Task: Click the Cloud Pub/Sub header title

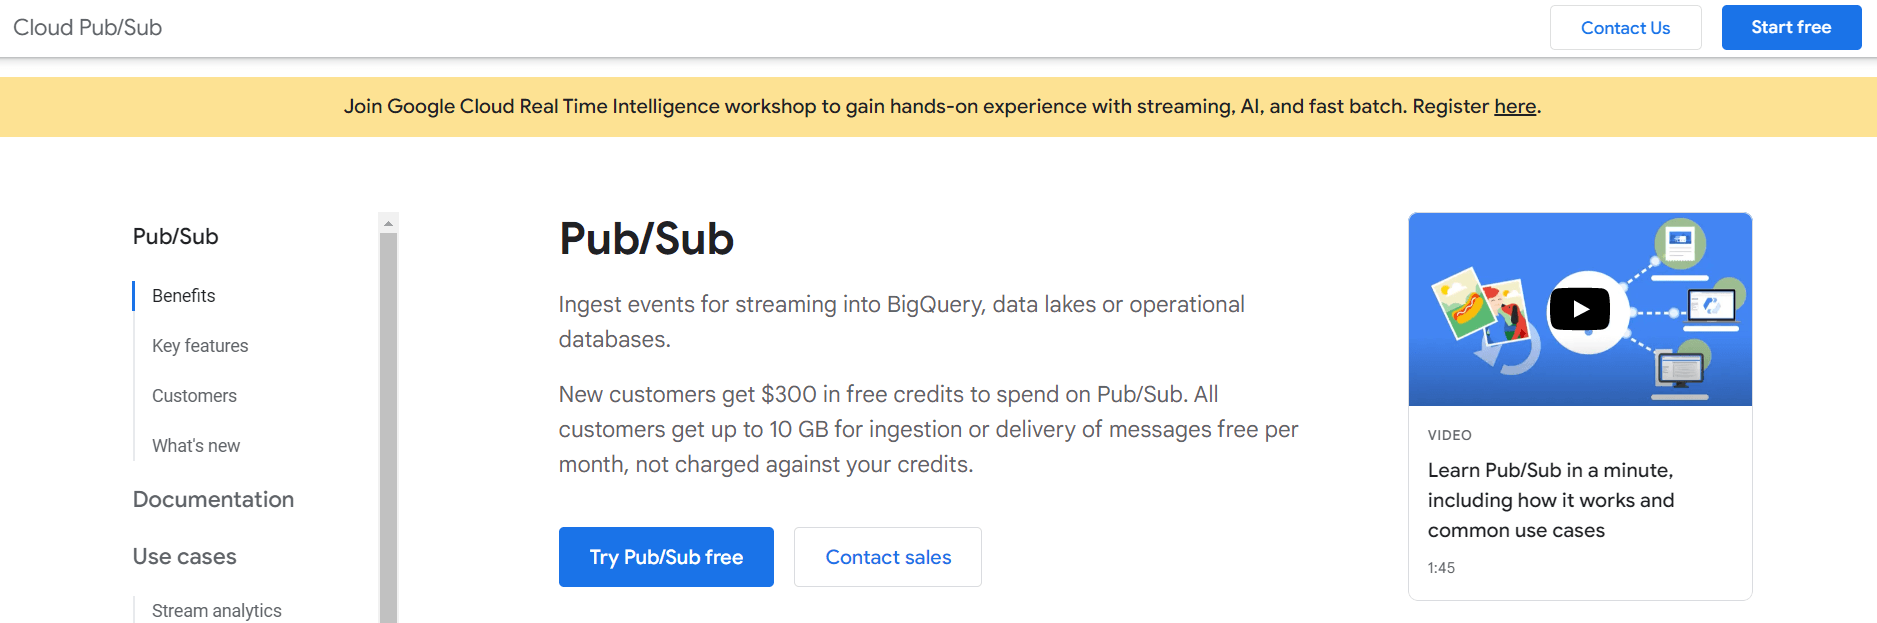Action: (87, 27)
